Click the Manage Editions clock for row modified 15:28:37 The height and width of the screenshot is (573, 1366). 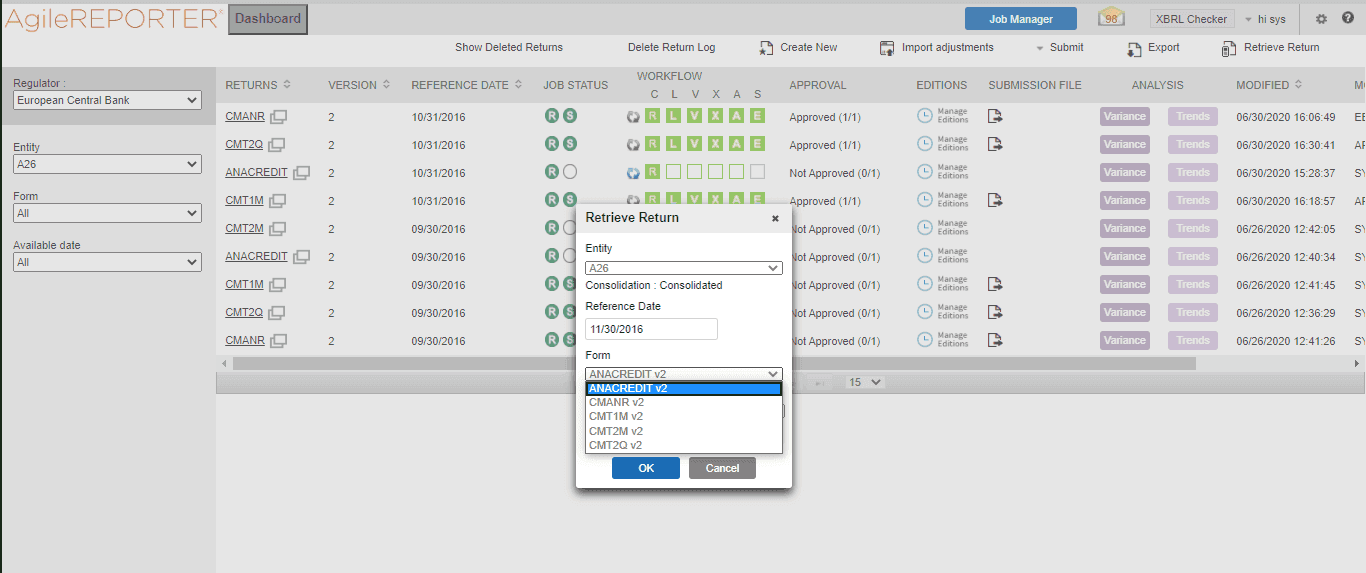coord(925,172)
